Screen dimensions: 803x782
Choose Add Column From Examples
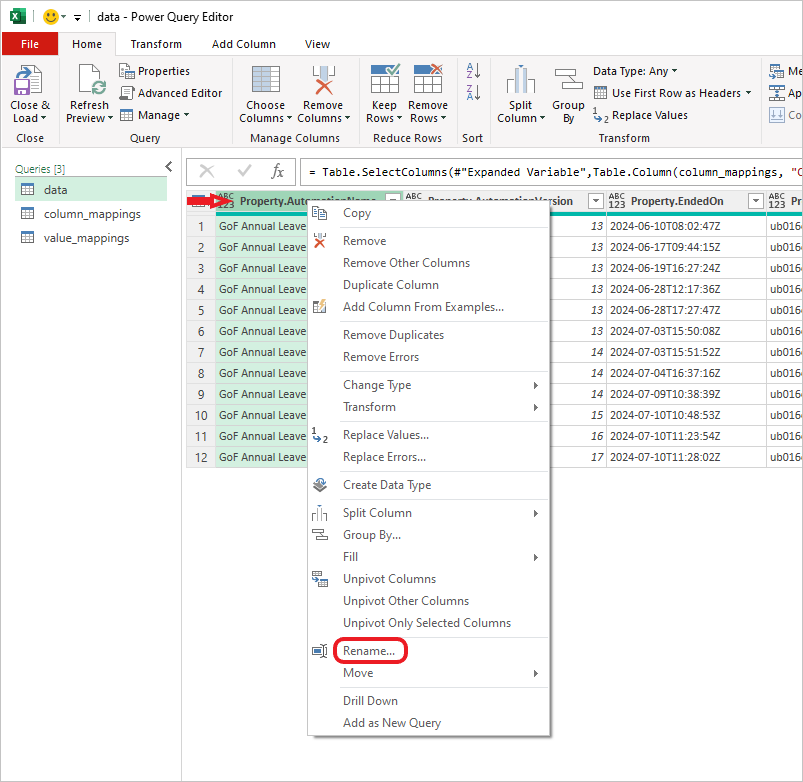[429, 307]
